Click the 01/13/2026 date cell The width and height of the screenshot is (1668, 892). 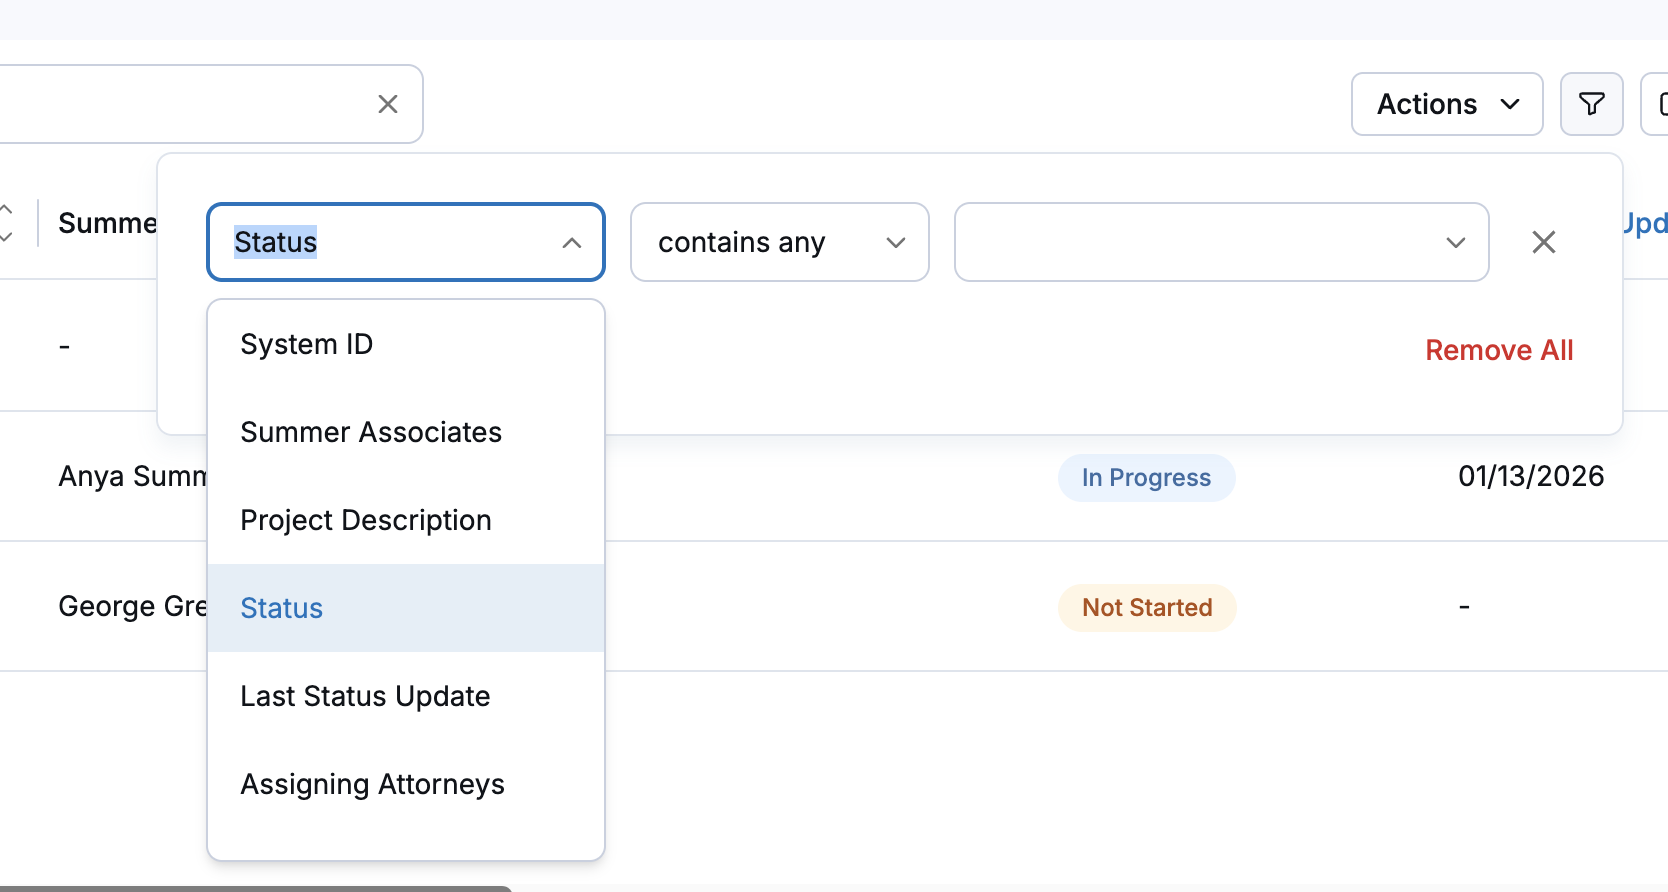[1531, 476]
